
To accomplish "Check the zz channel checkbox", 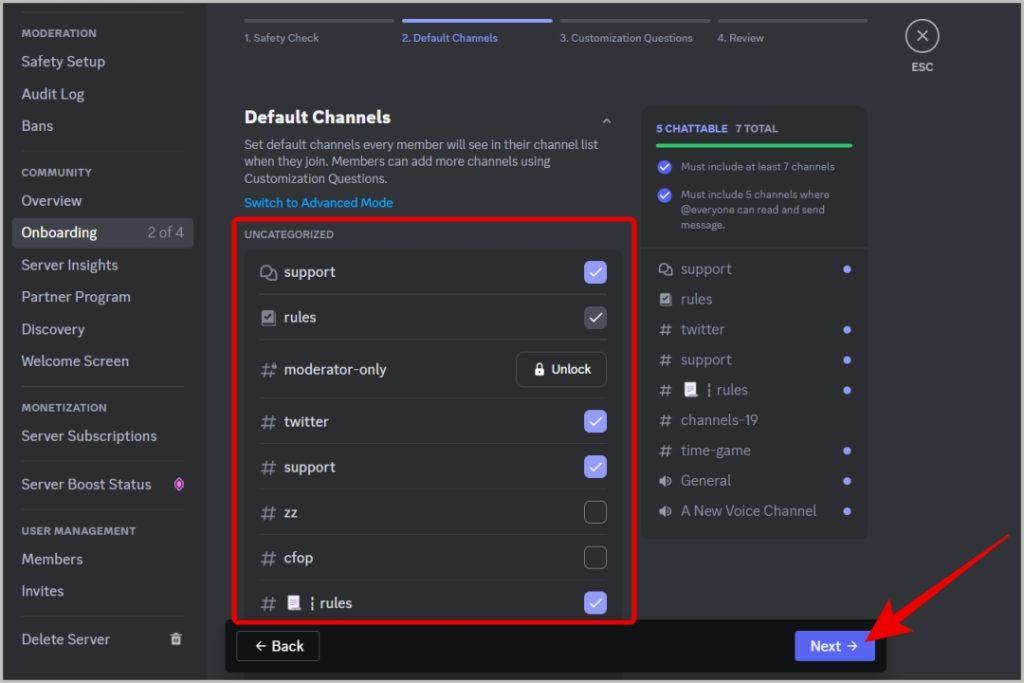I will 595,513.
